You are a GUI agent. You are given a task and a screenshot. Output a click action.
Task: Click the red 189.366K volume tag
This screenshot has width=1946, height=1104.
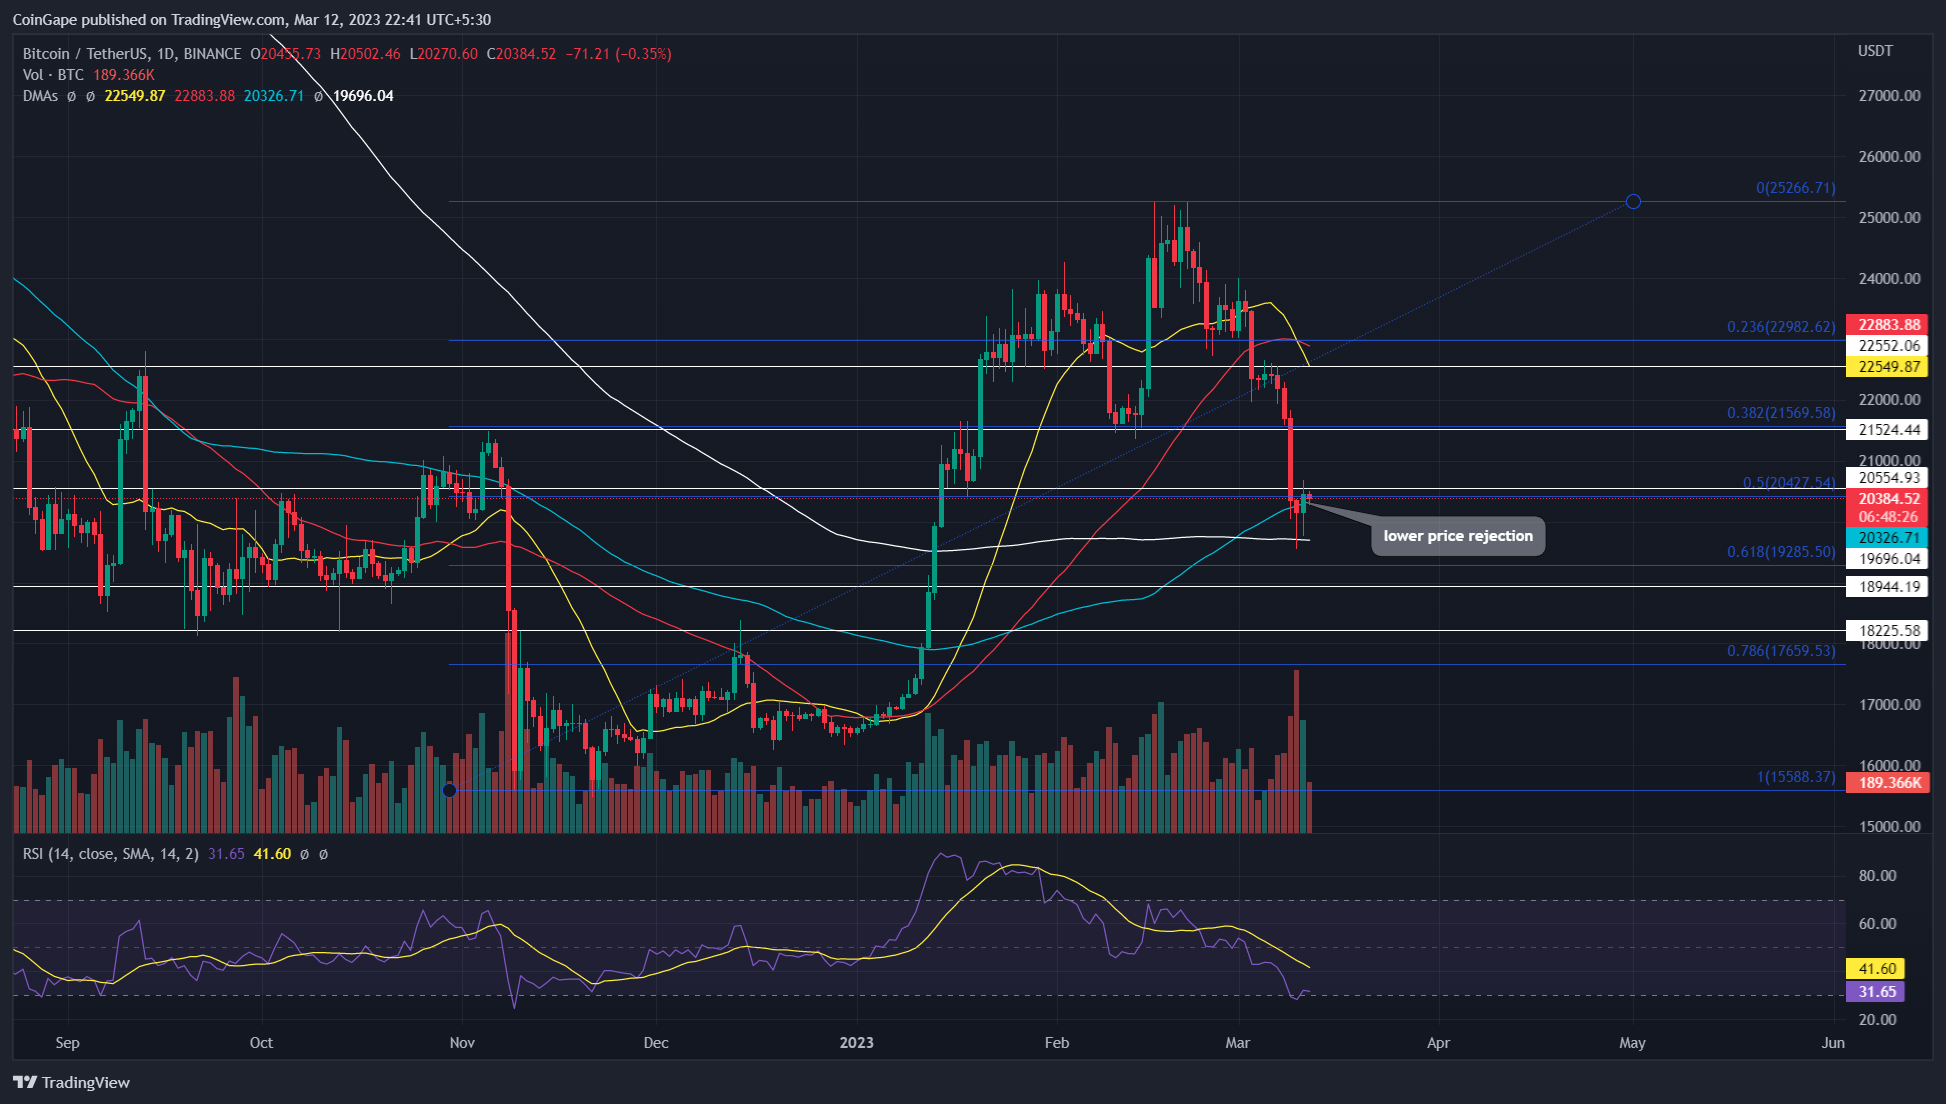point(1888,783)
